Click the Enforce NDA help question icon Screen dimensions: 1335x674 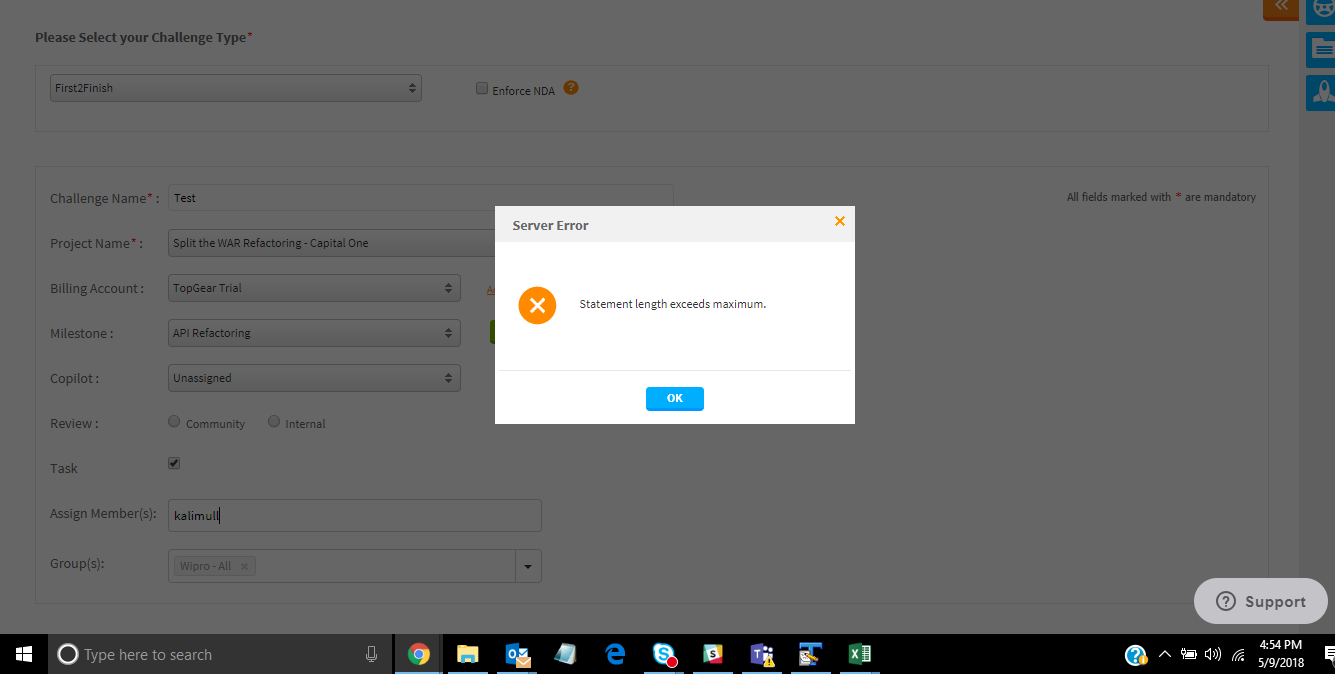pyautogui.click(x=571, y=88)
